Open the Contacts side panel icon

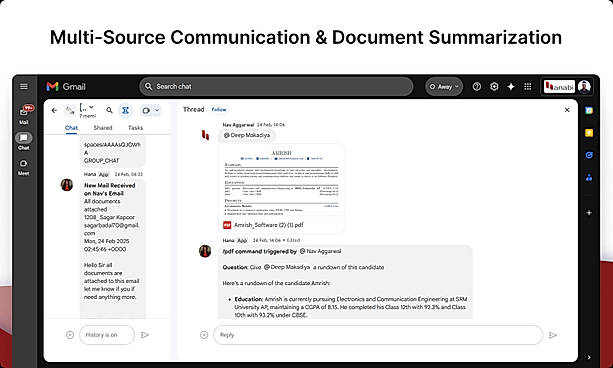pyautogui.click(x=589, y=178)
